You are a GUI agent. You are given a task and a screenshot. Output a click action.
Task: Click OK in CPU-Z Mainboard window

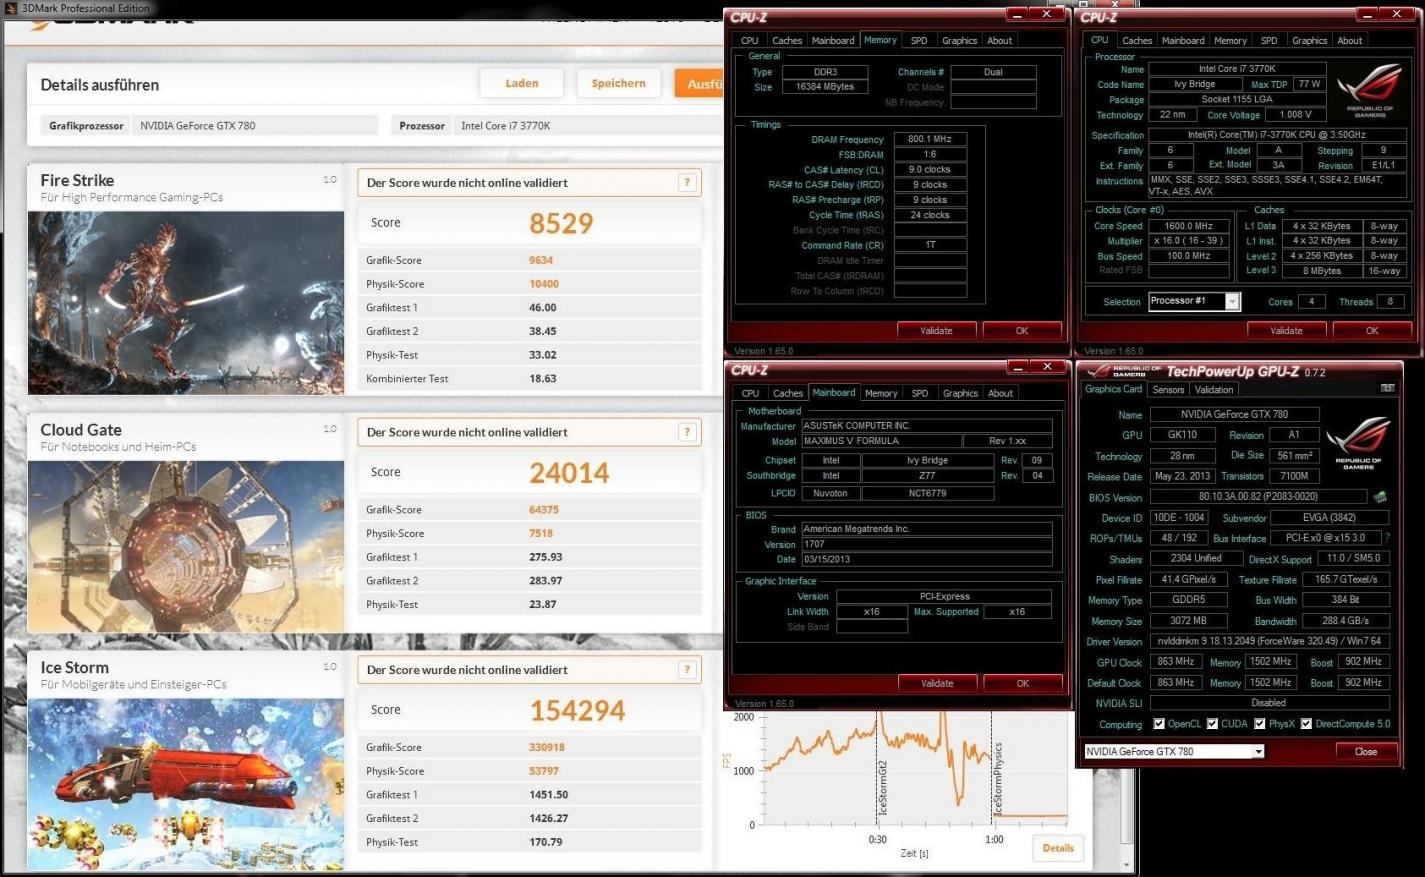point(1023,684)
